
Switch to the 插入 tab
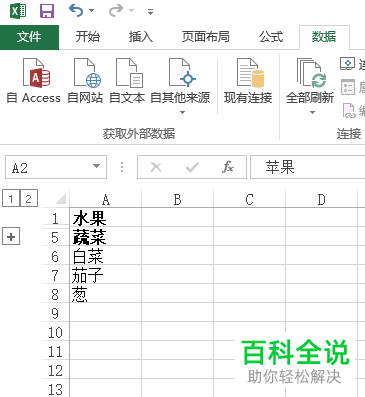click(141, 37)
